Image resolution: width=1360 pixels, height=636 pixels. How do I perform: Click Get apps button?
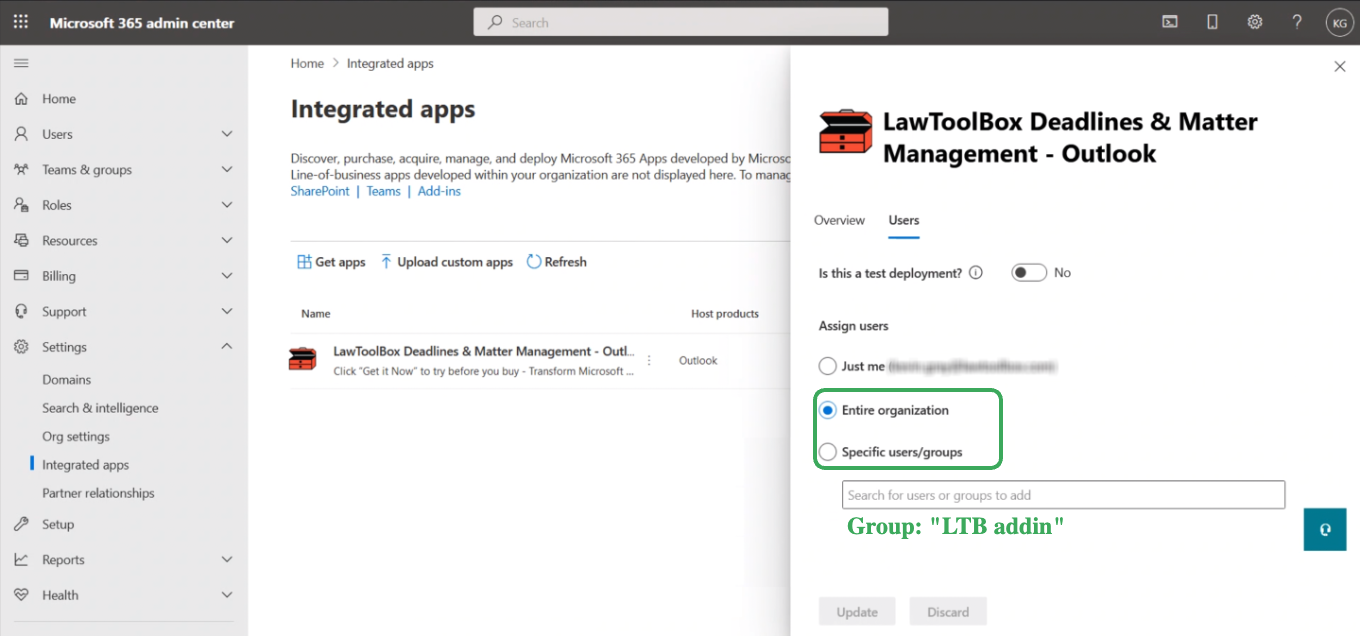click(331, 262)
